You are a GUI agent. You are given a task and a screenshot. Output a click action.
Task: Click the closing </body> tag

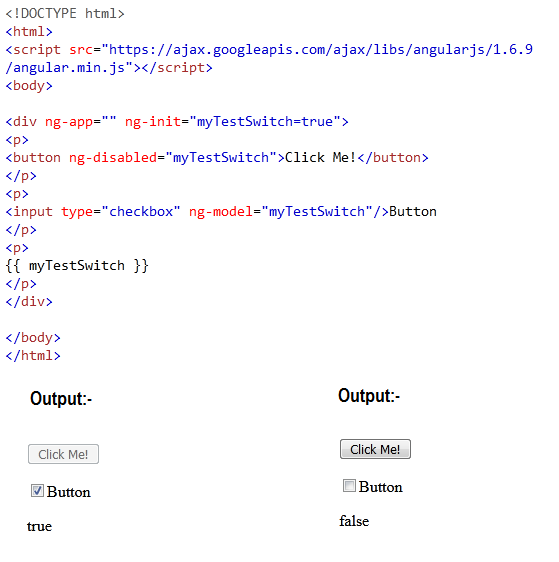pos(33,338)
